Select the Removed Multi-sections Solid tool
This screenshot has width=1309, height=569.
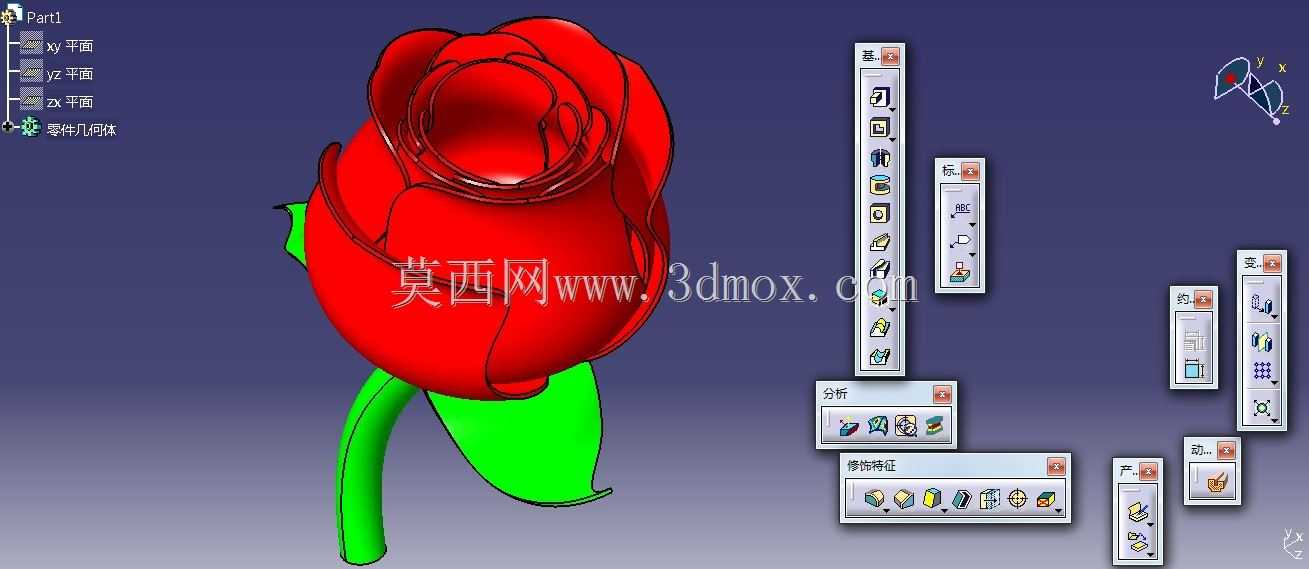[x=880, y=355]
